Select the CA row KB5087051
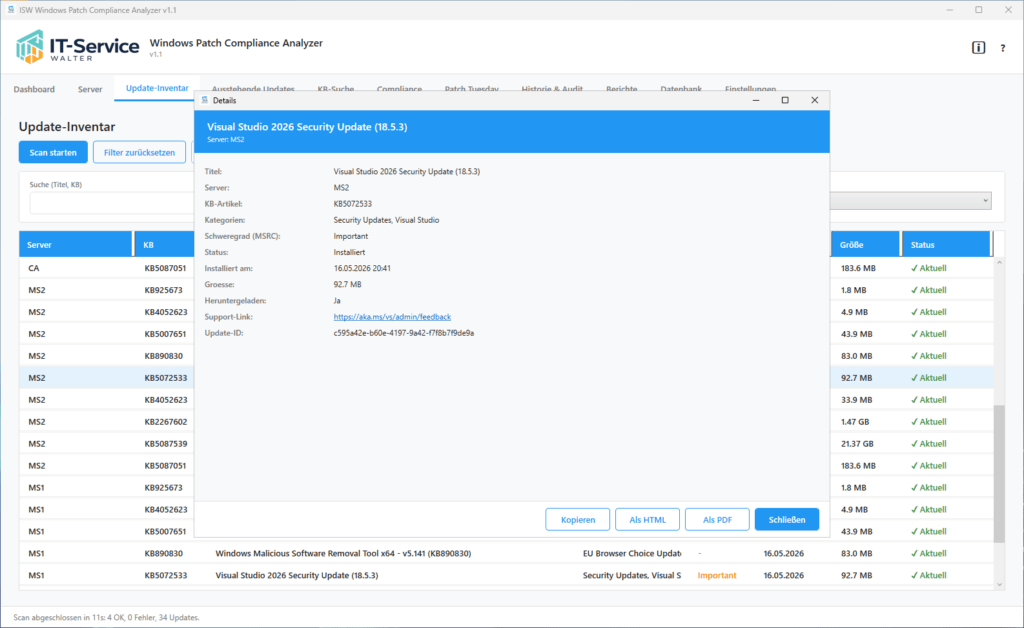Screen dimensions: 1024x628 click(107, 268)
